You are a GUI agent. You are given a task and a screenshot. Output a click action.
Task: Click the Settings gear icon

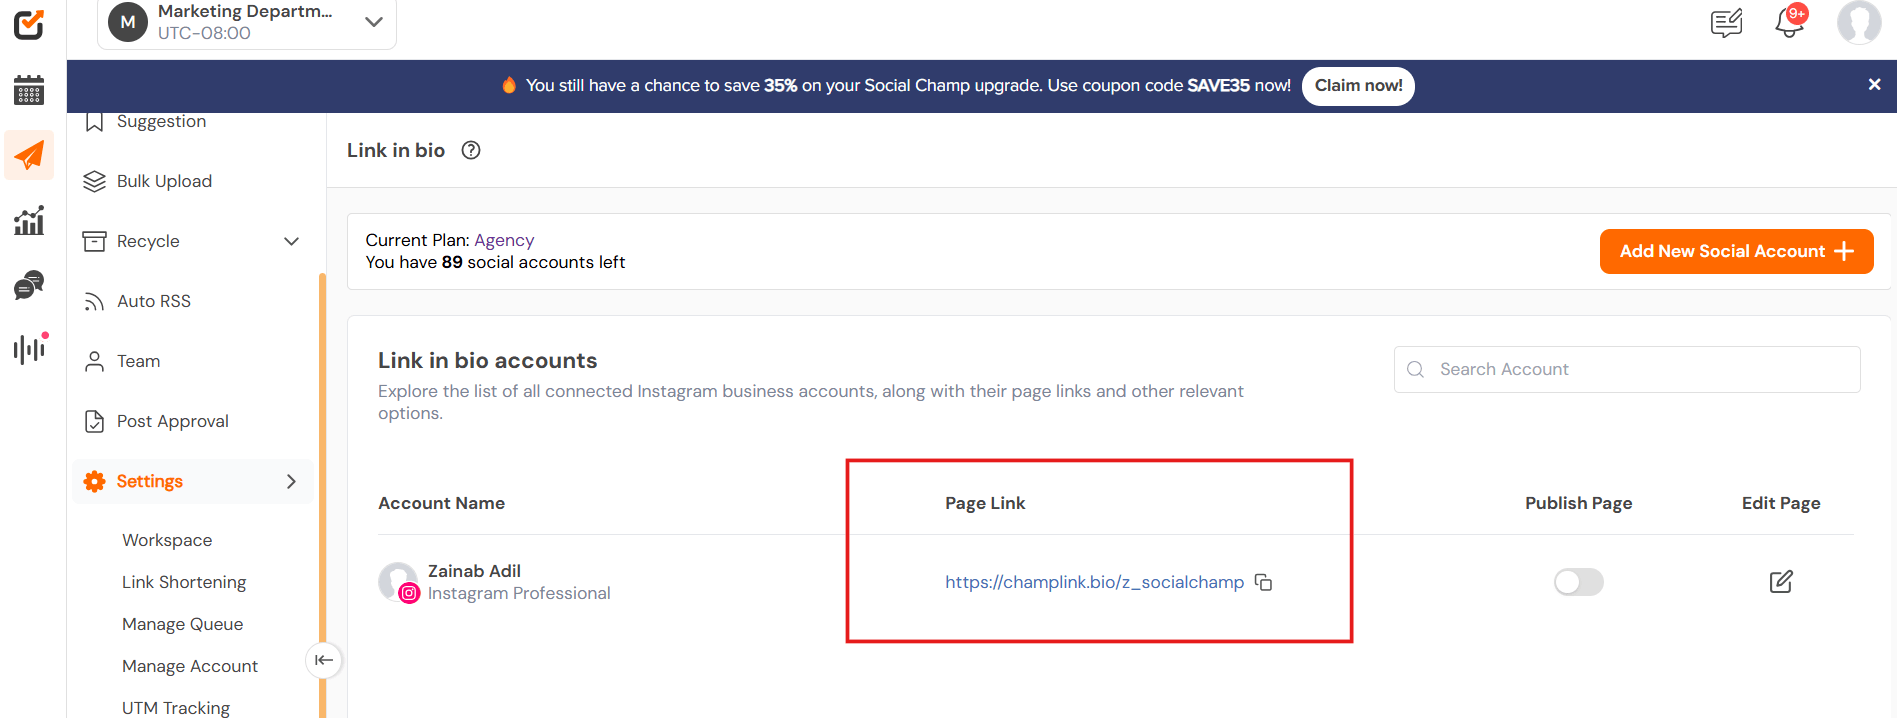(95, 481)
